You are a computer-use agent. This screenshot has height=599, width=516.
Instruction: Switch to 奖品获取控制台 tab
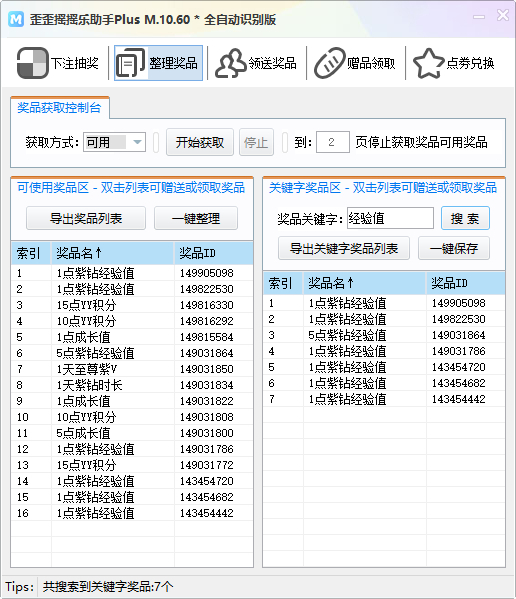tap(60, 108)
